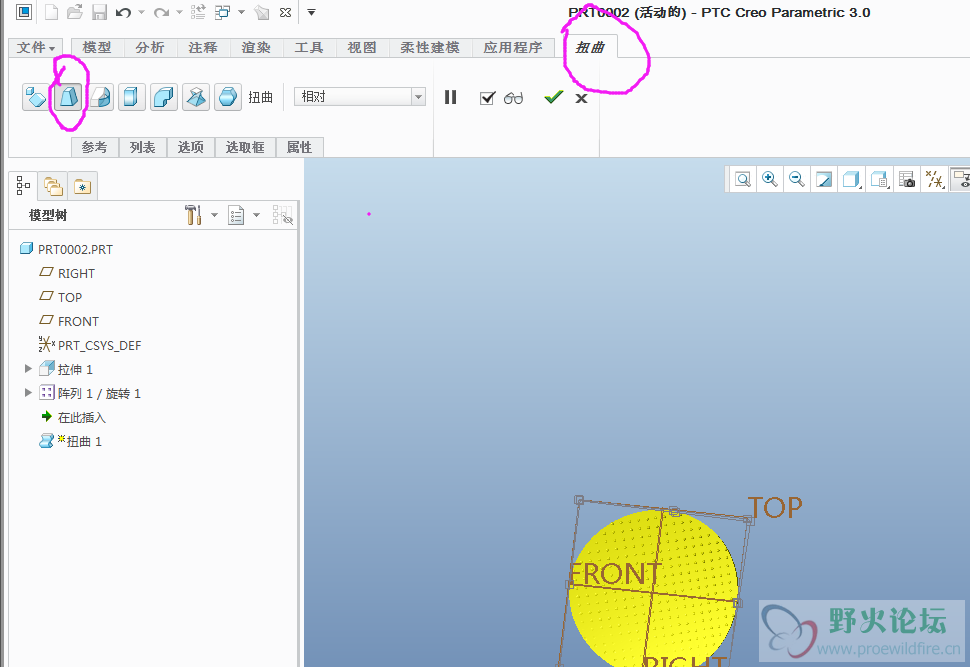Open the Datum Display Filters icon
Screen dimensions: 970x667
click(934, 179)
